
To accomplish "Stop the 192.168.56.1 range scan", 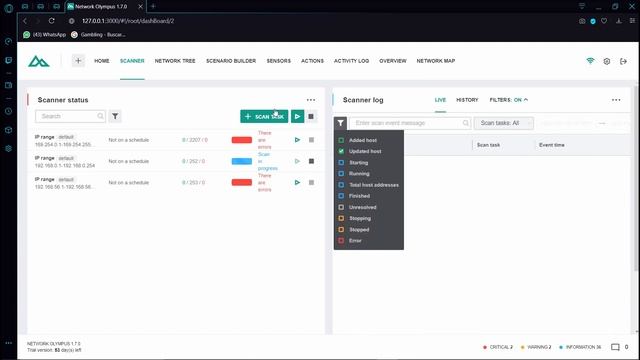I will [x=311, y=182].
